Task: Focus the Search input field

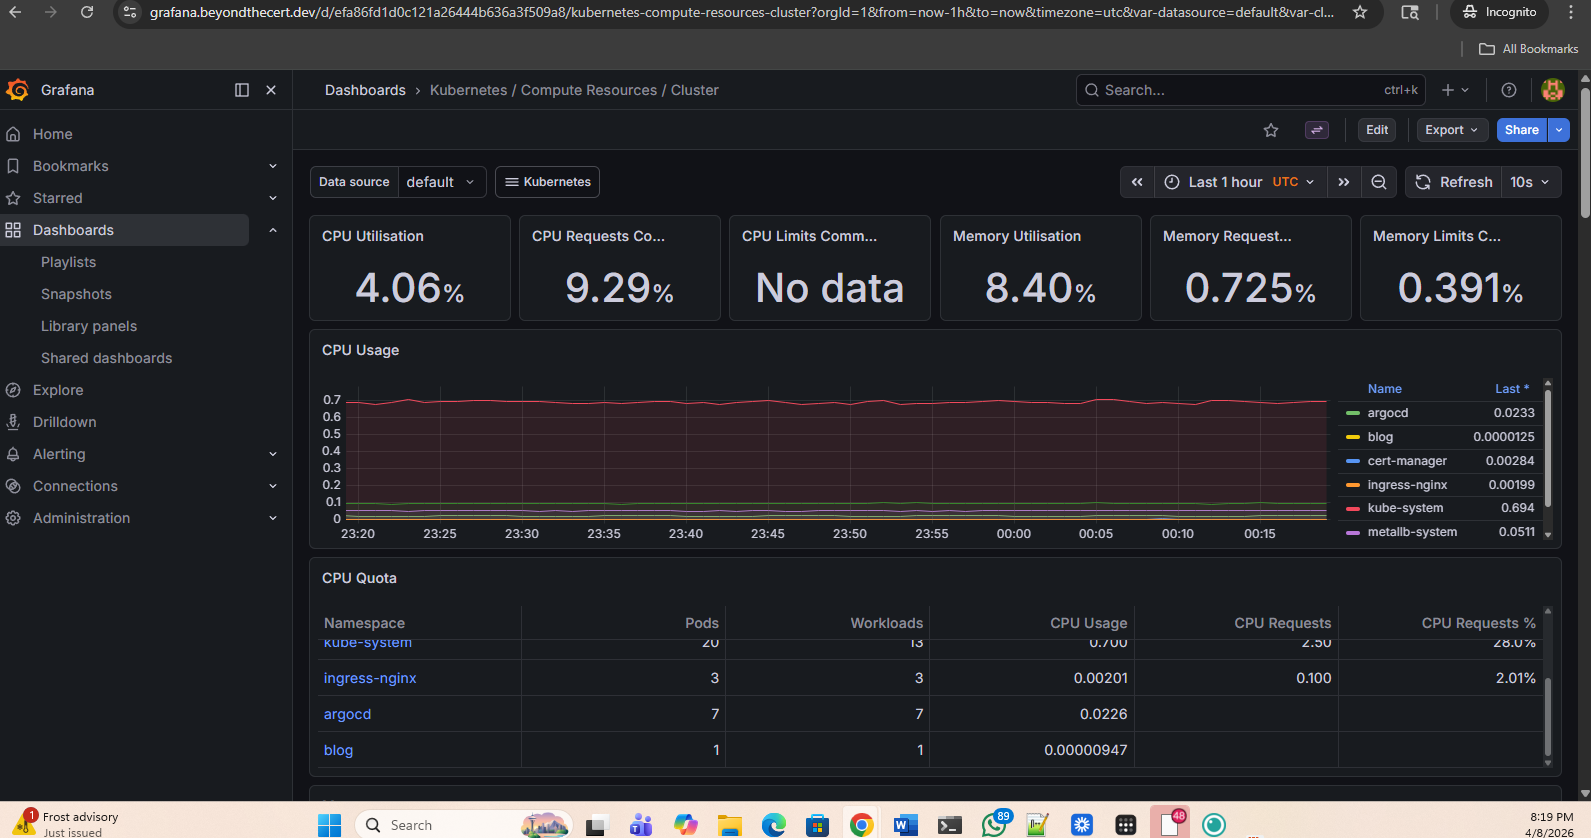Action: (1250, 90)
